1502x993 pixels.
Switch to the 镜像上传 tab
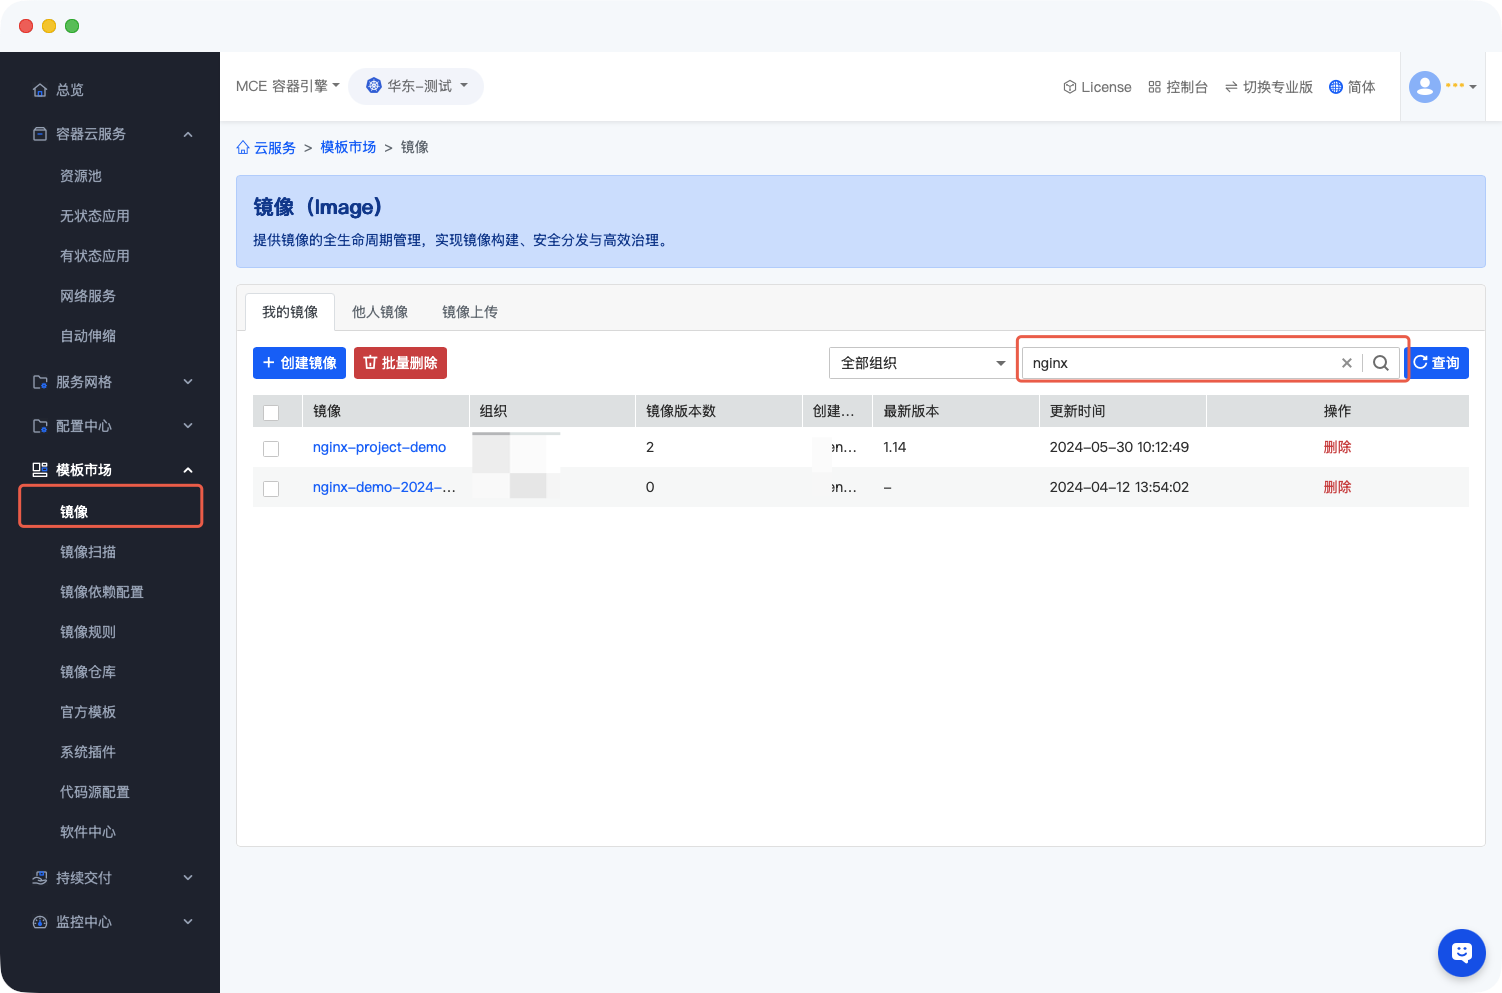tap(470, 312)
